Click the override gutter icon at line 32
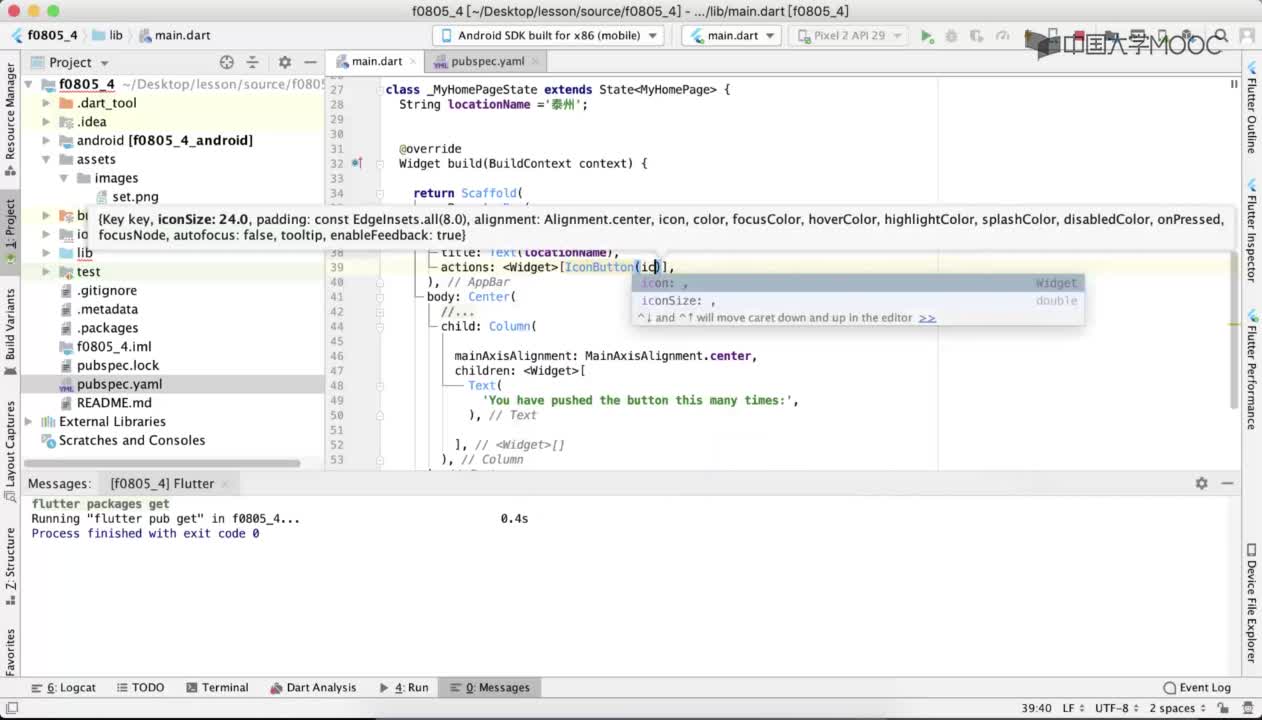The width and height of the screenshot is (1262, 720). 357,163
